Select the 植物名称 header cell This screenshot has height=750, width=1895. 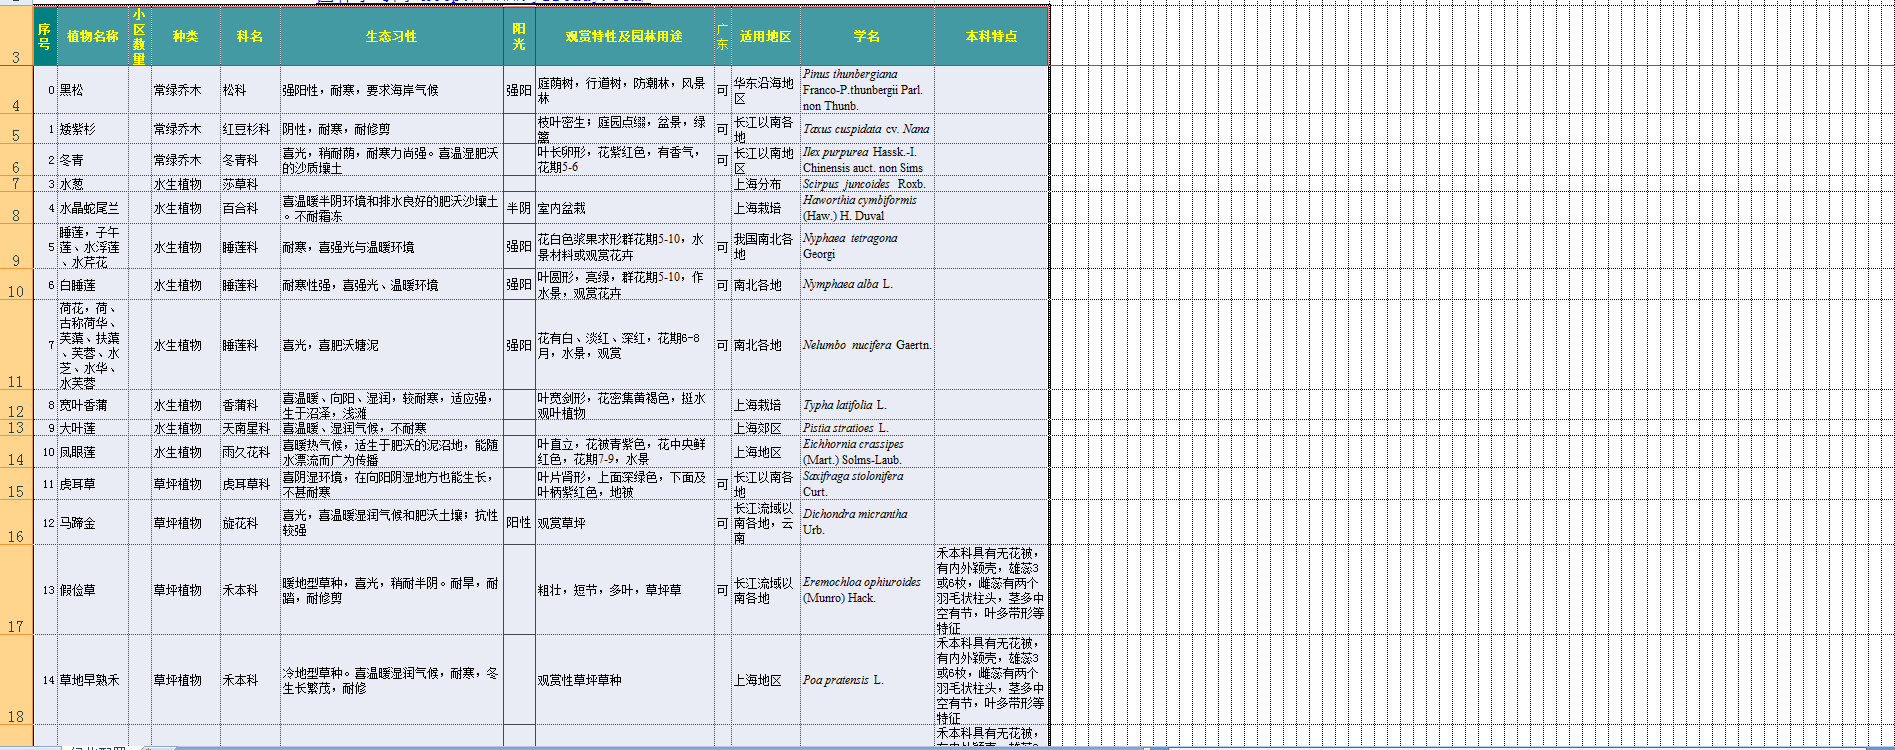click(93, 36)
